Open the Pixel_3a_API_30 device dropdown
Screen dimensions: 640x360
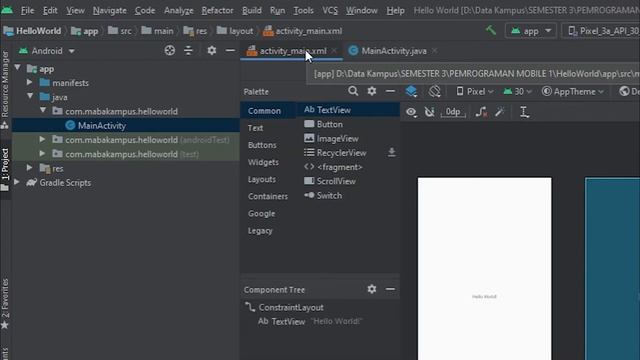[x=602, y=31]
